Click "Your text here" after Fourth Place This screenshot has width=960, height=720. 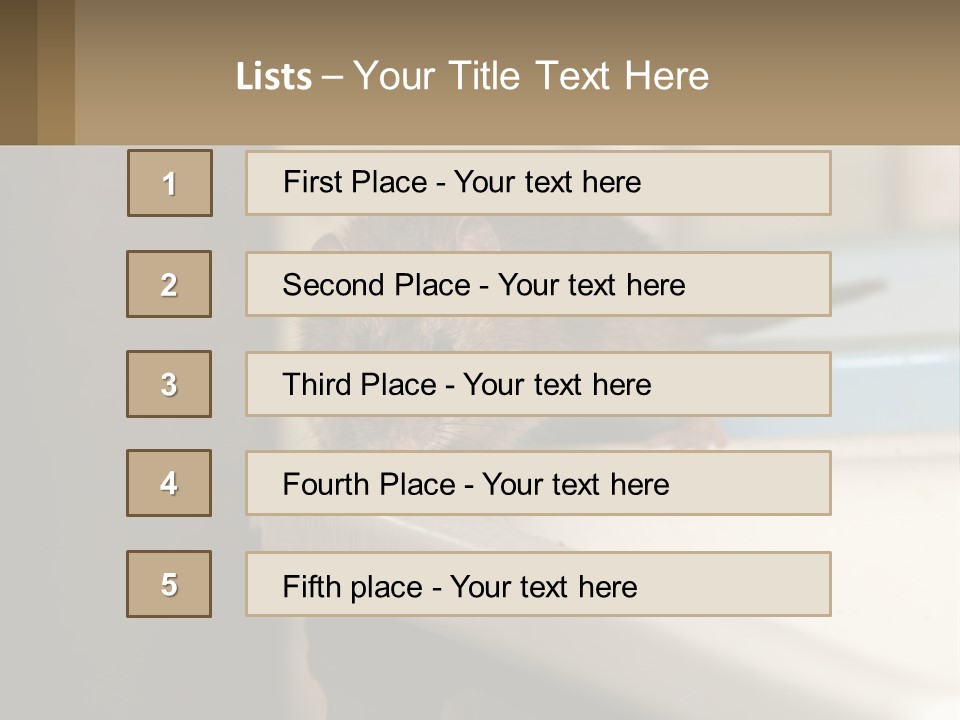coord(575,485)
